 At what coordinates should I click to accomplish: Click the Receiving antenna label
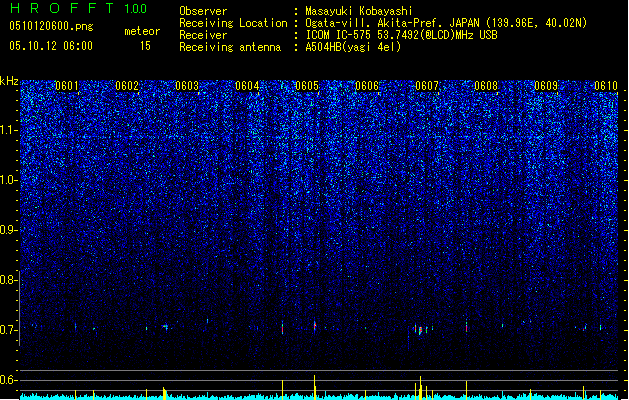point(230,47)
